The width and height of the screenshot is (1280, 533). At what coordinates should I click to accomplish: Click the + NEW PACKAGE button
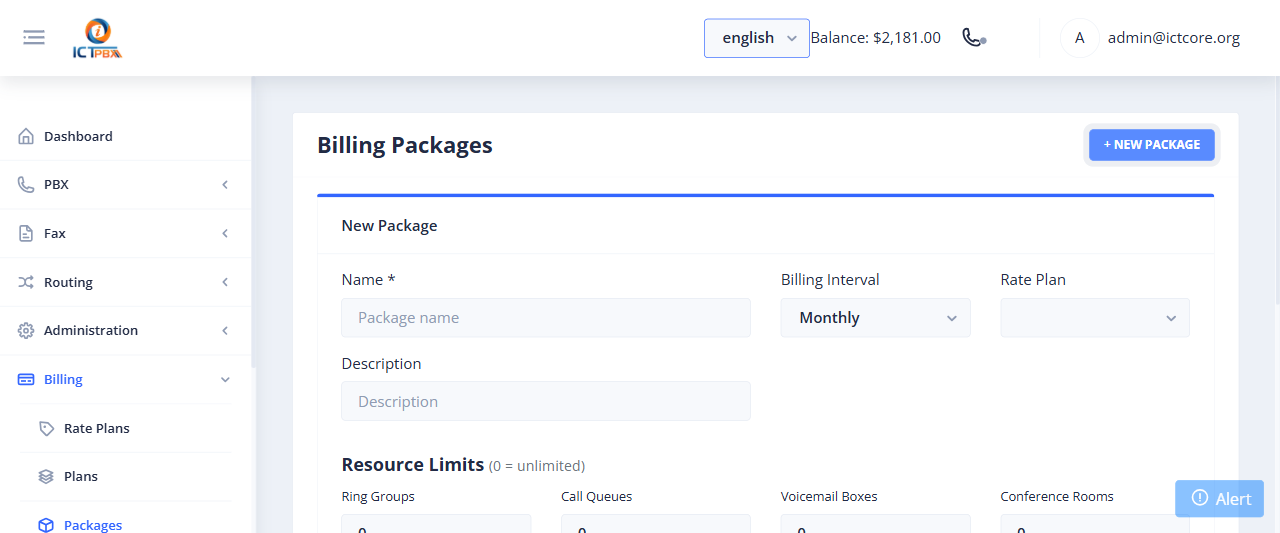(x=1152, y=145)
